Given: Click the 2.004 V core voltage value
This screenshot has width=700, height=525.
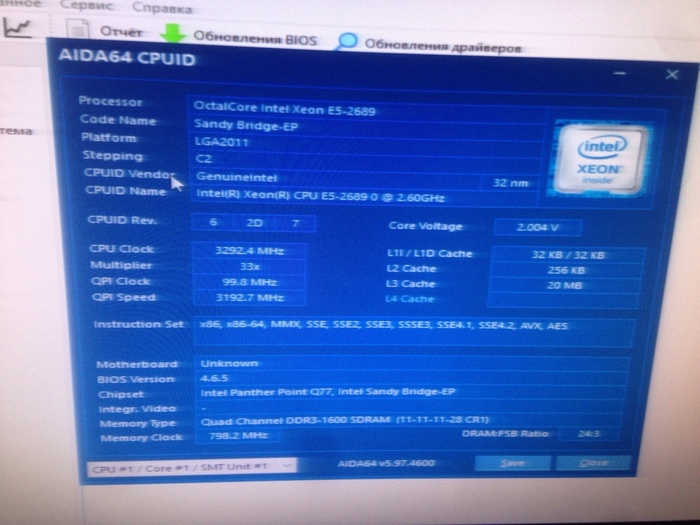Looking at the screenshot, I should pyautogui.click(x=538, y=227).
